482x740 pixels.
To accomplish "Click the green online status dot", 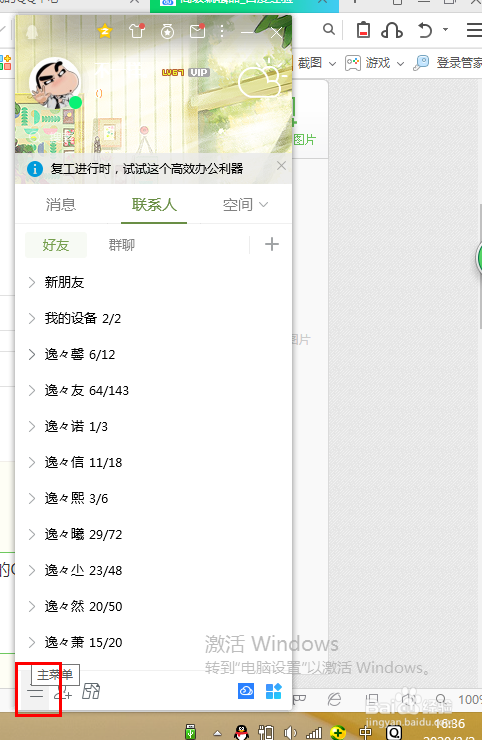I will [x=75, y=102].
